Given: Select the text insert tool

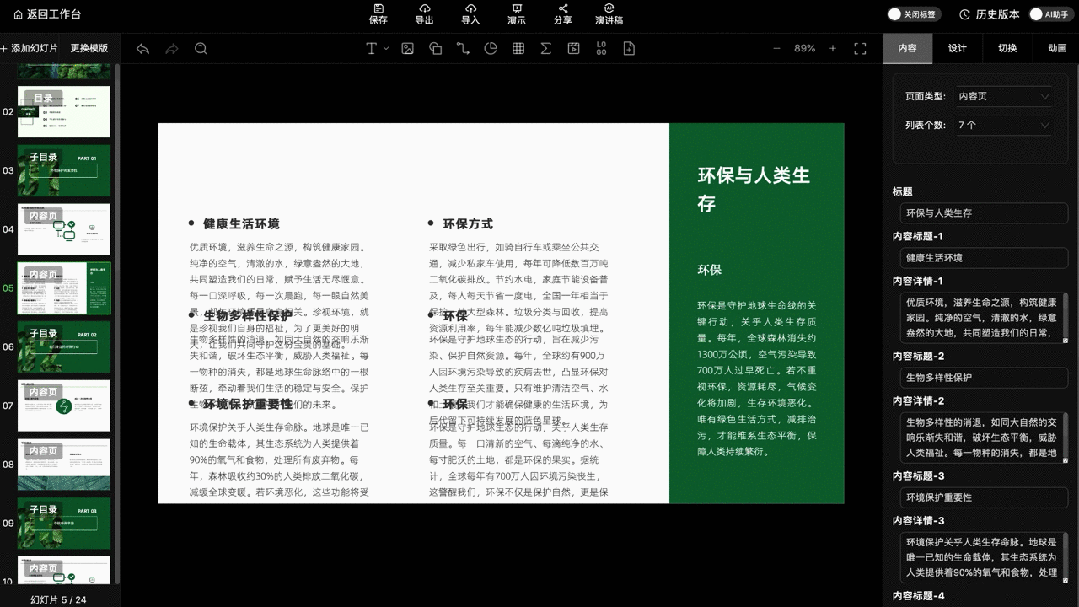Looking at the screenshot, I should [x=372, y=48].
